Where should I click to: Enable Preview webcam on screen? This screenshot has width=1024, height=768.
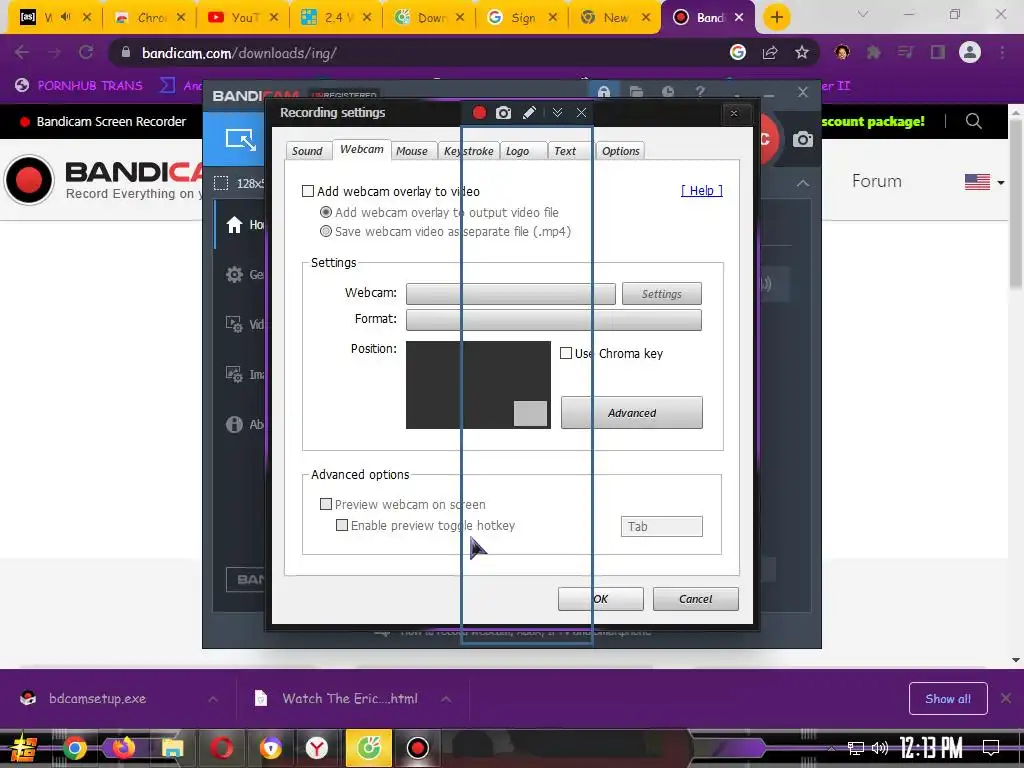click(x=325, y=504)
